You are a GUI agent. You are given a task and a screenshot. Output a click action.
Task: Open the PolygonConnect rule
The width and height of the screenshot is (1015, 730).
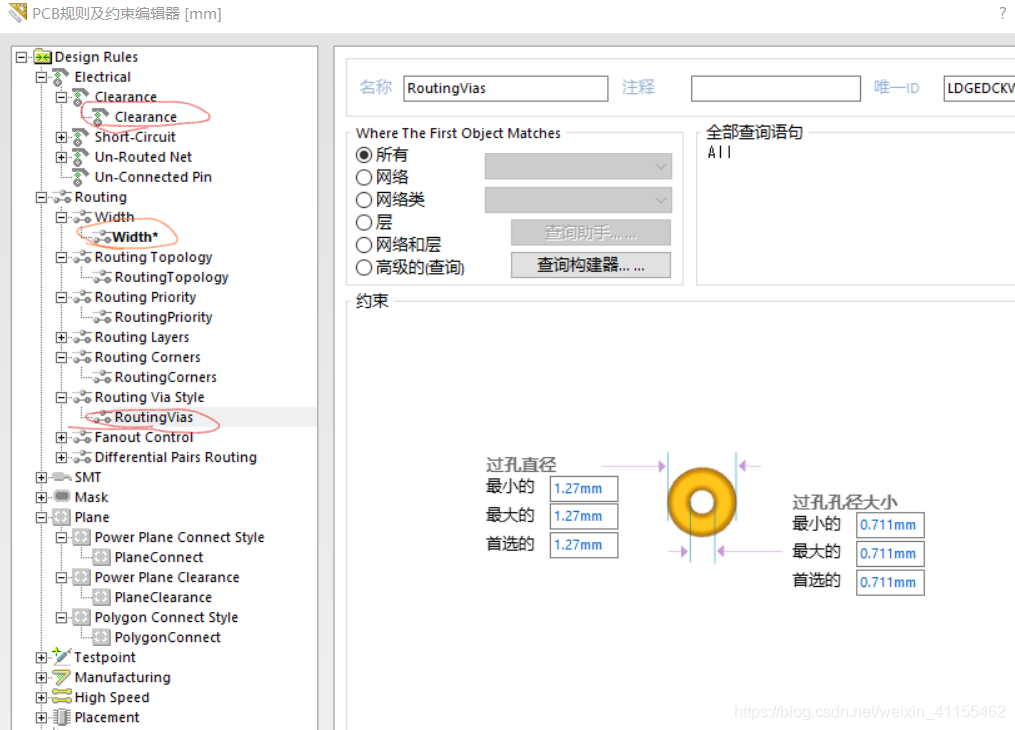point(167,637)
